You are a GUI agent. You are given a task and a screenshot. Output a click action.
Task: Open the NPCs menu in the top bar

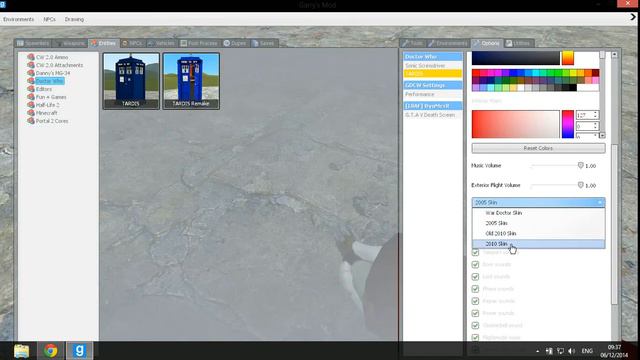pos(49,19)
